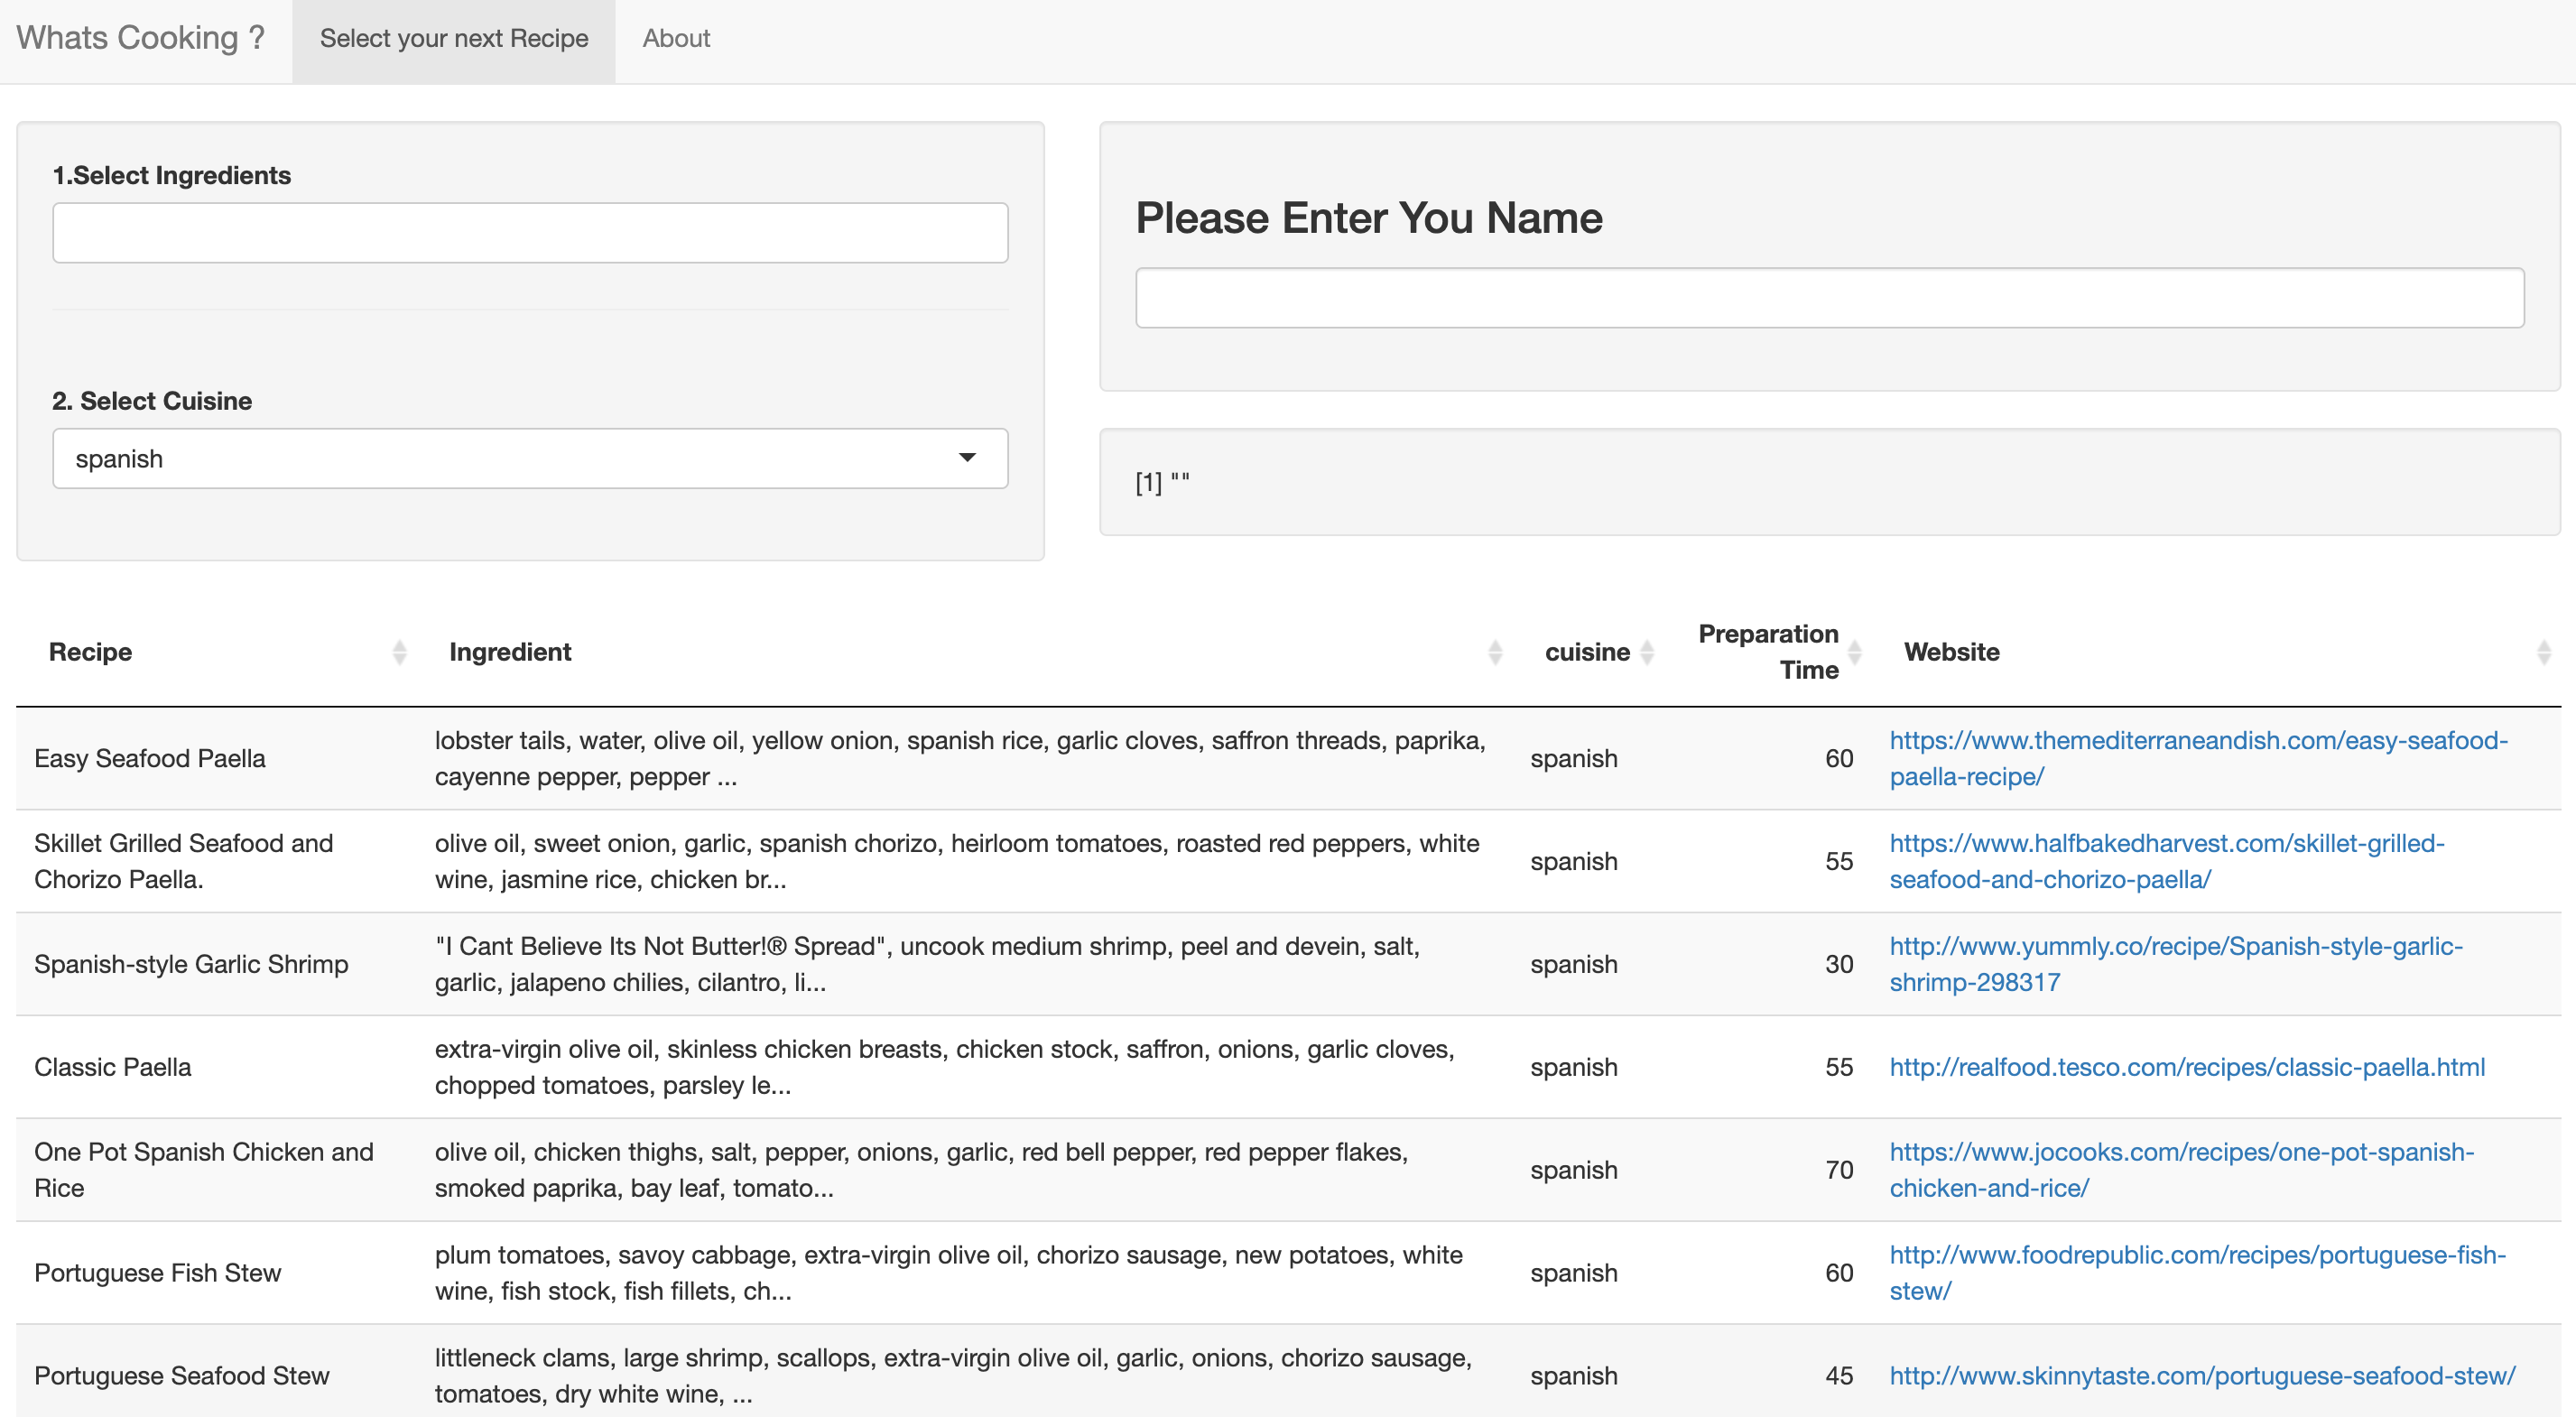Open Select your next Recipe tab
This screenshot has height=1417, width=2576.
tap(454, 38)
